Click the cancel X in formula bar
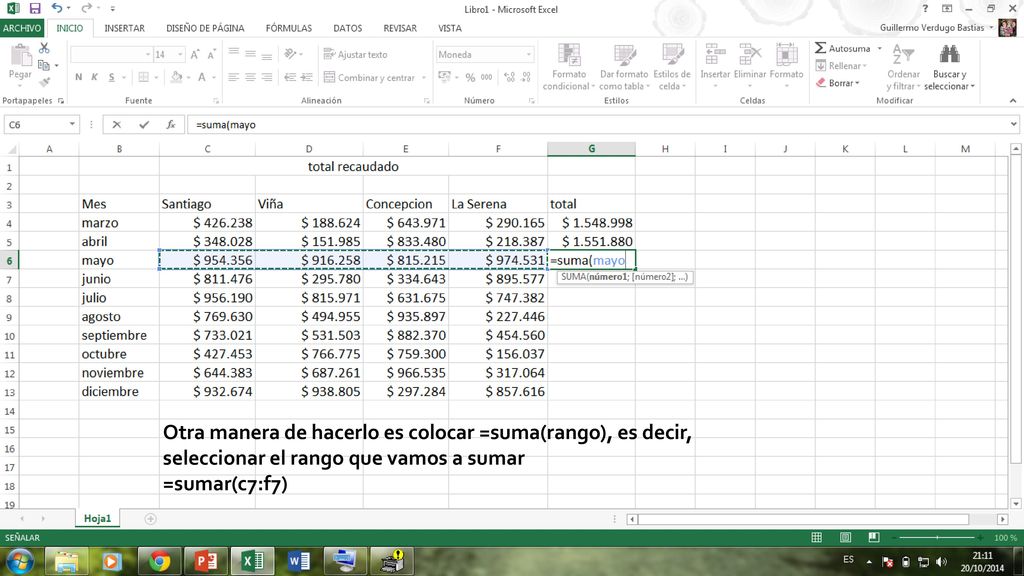Screen dimensions: 1024x576 point(116,124)
